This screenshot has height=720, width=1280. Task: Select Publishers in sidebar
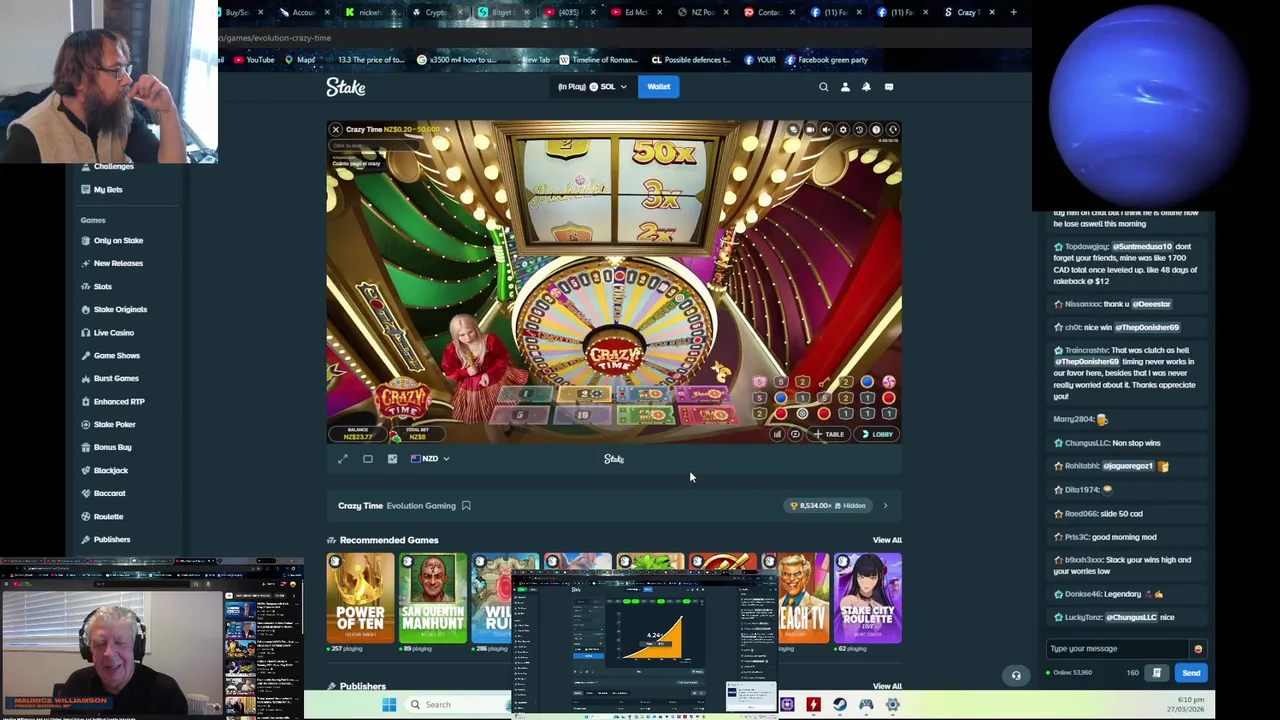pyautogui.click(x=111, y=540)
